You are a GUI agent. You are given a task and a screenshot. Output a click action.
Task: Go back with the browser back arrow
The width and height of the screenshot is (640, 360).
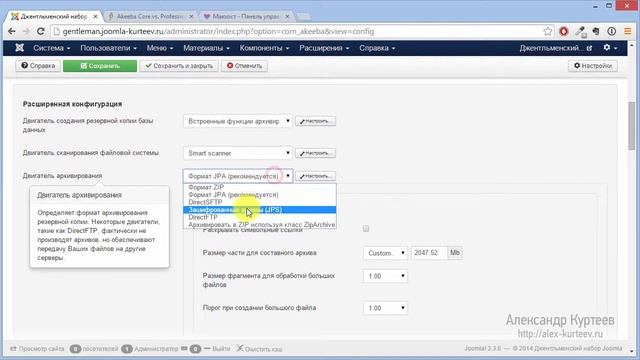tap(12, 31)
